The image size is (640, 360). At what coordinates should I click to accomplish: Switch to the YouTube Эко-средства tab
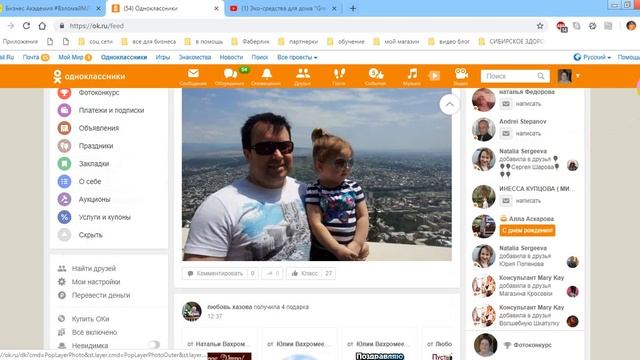(x=283, y=8)
